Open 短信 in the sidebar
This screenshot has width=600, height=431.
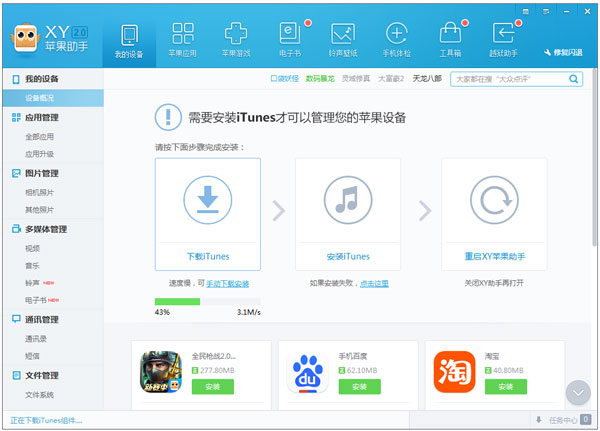33,356
